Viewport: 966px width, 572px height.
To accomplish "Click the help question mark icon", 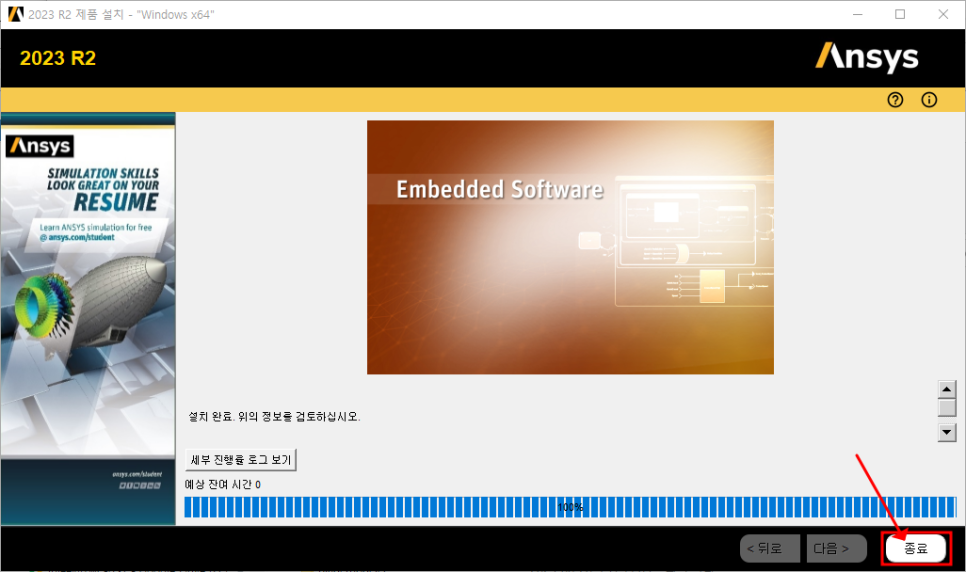I will (895, 100).
